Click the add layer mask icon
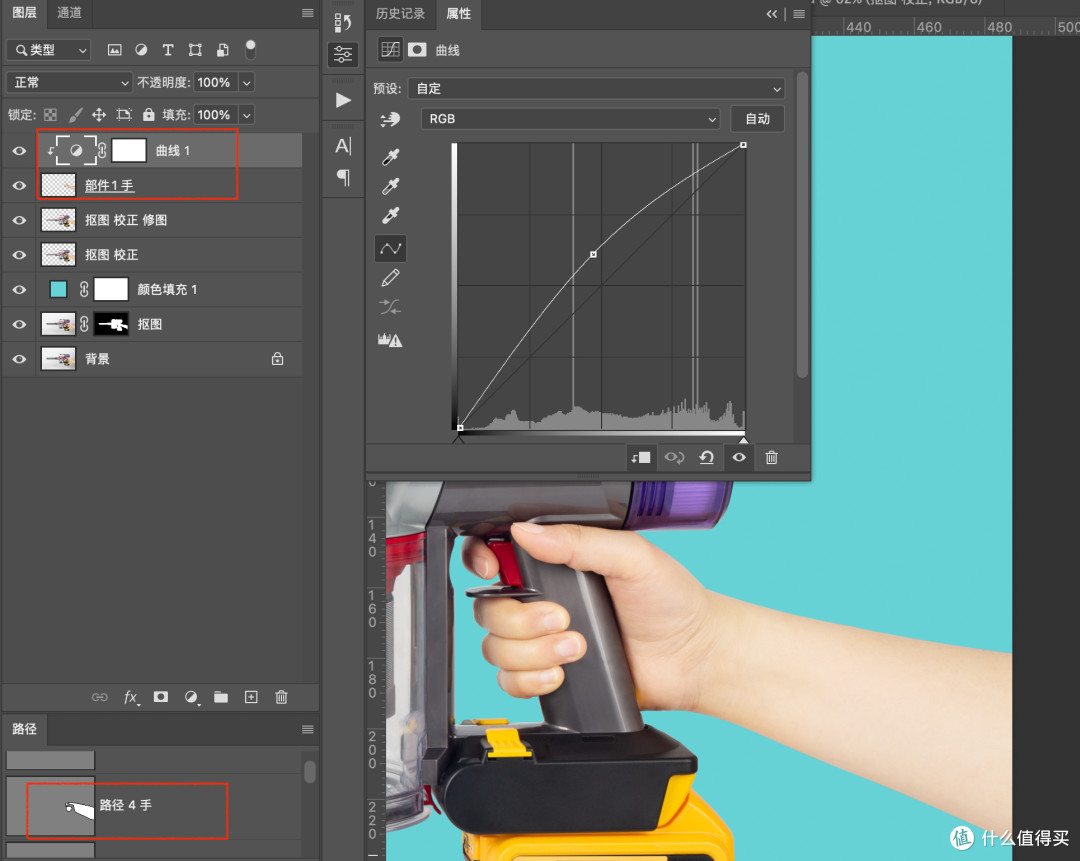The width and height of the screenshot is (1080, 861). pos(160,697)
